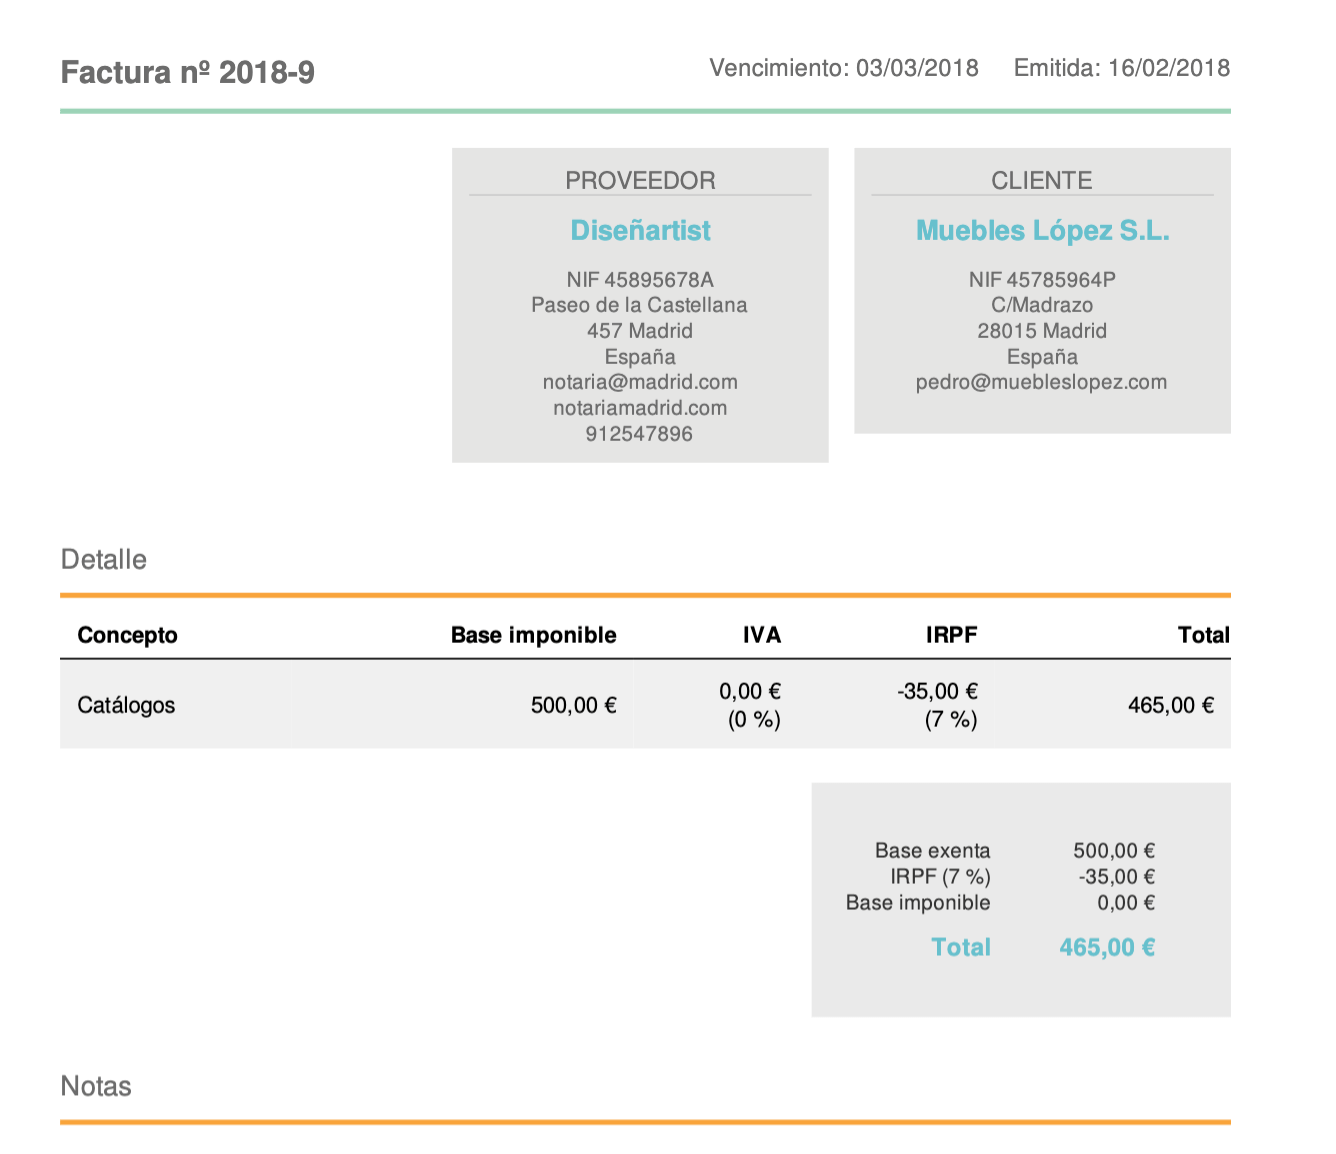Select the summary value '500,00 €' beside Base exenta
The height and width of the screenshot is (1154, 1336).
(1114, 851)
